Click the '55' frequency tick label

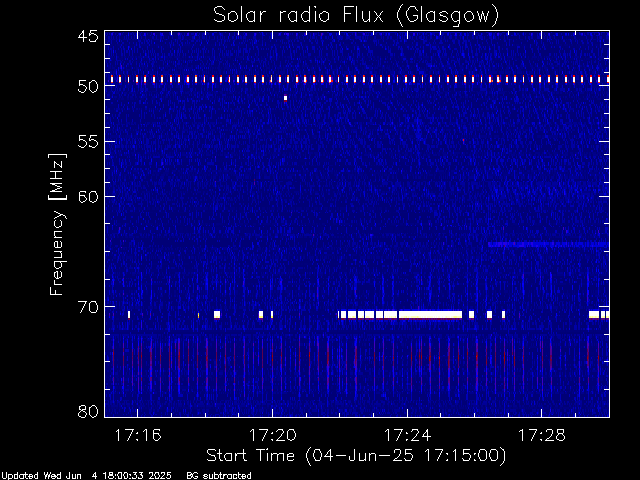point(88,142)
